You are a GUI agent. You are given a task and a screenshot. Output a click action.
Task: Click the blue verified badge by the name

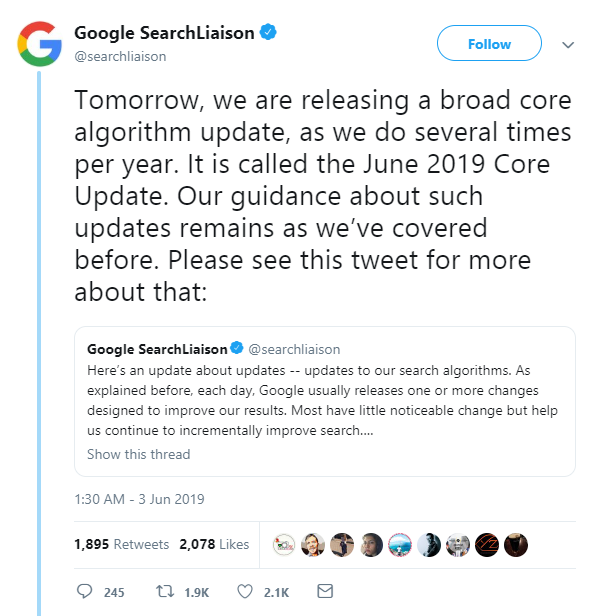268,32
